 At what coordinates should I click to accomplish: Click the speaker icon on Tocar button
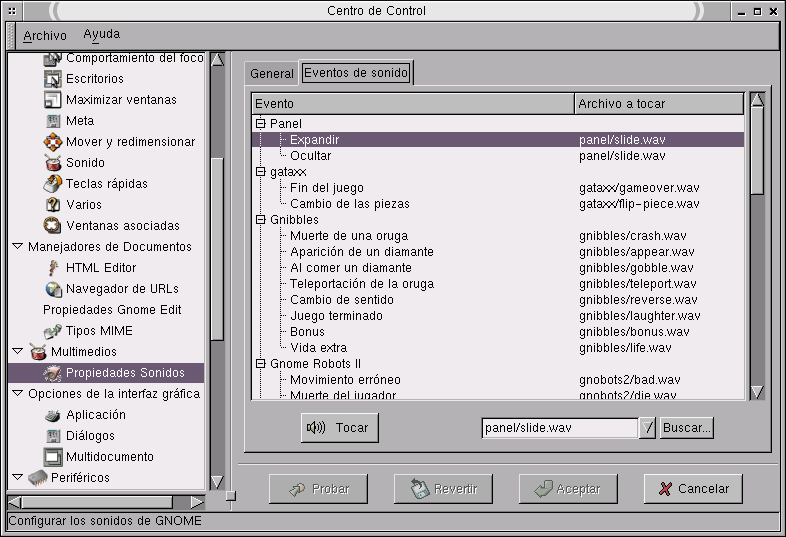[x=316, y=428]
